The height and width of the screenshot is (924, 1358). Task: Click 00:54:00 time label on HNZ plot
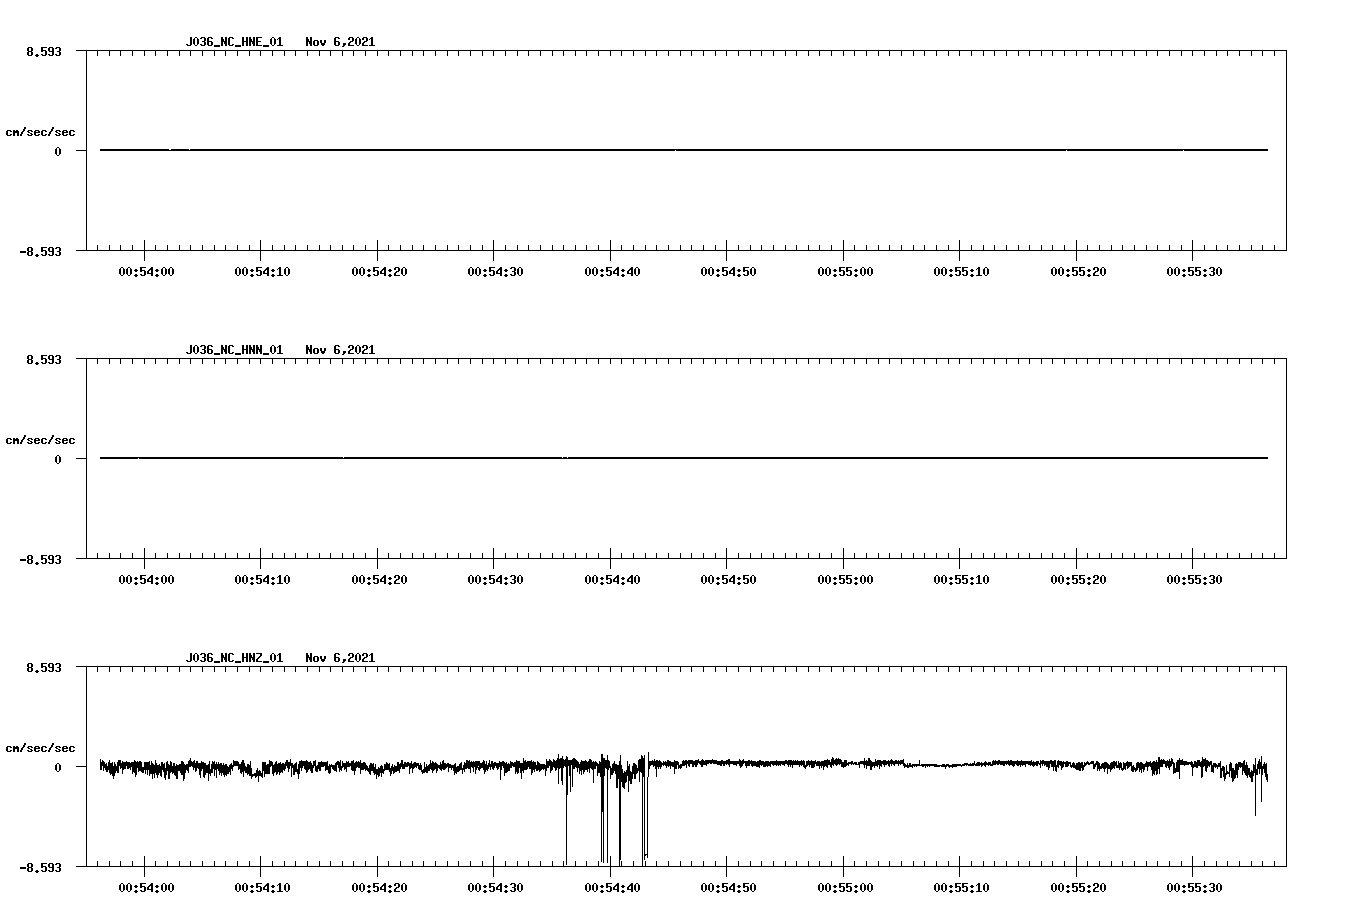146,888
